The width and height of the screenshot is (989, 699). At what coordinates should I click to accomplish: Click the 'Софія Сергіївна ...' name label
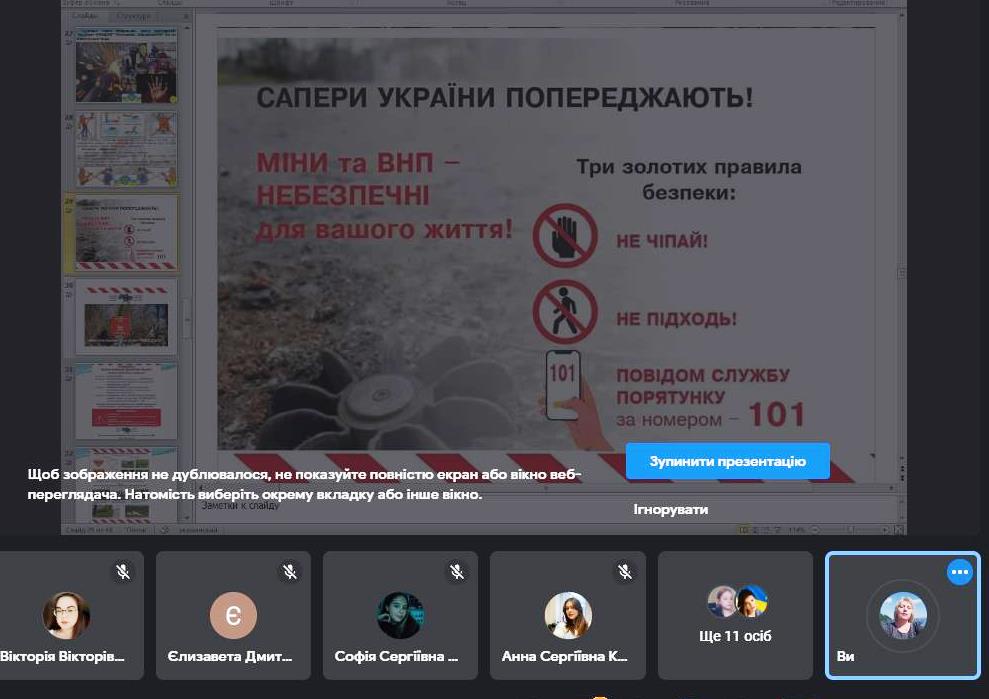click(396, 656)
